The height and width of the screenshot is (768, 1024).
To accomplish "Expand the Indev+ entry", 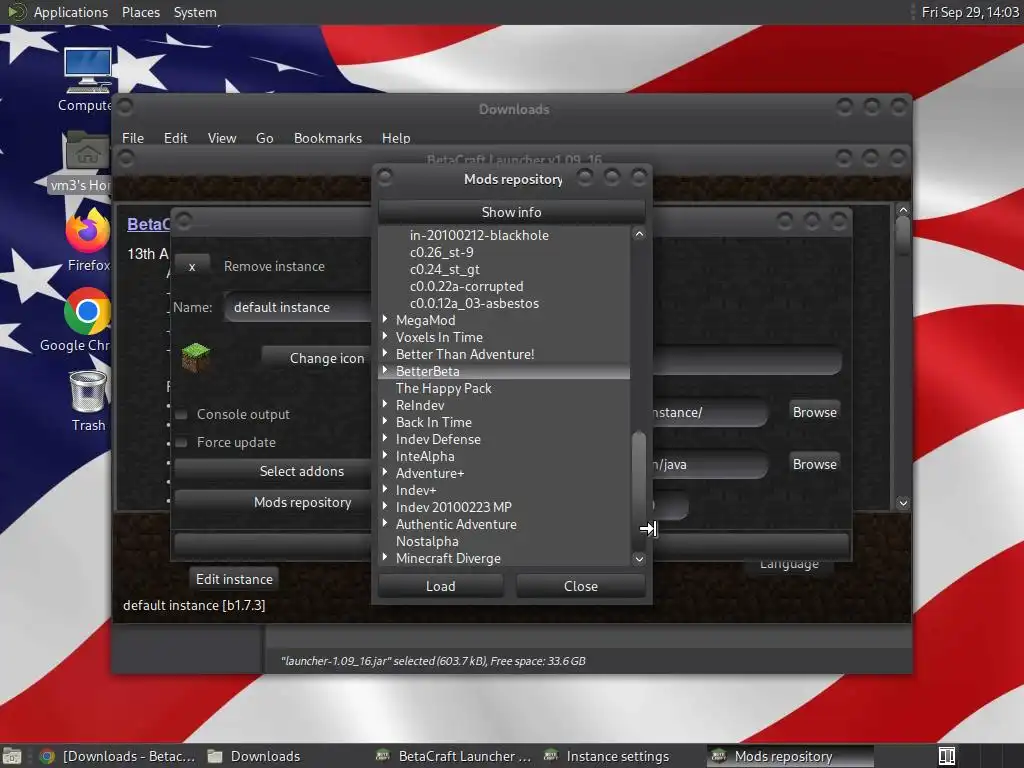I will pos(385,489).
